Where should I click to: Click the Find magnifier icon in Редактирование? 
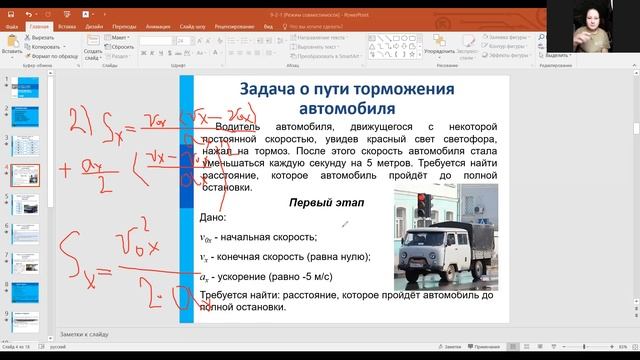point(541,37)
